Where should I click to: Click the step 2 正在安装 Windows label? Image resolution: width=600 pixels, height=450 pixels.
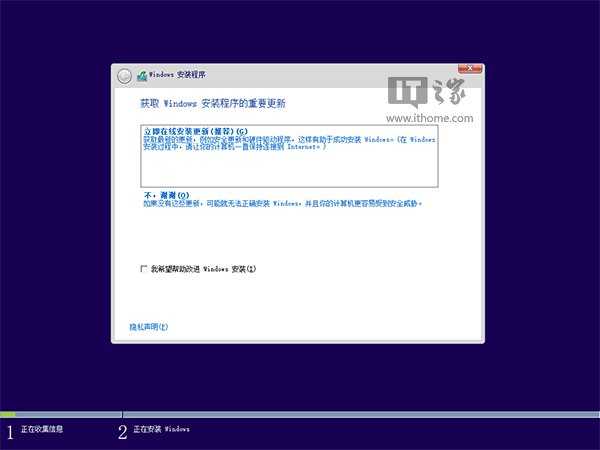click(x=161, y=429)
